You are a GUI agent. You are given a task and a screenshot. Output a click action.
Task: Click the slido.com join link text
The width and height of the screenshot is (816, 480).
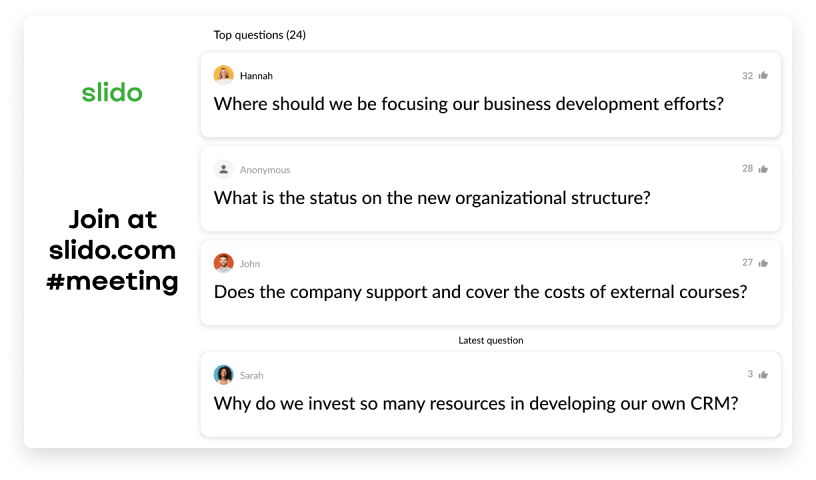[112, 250]
